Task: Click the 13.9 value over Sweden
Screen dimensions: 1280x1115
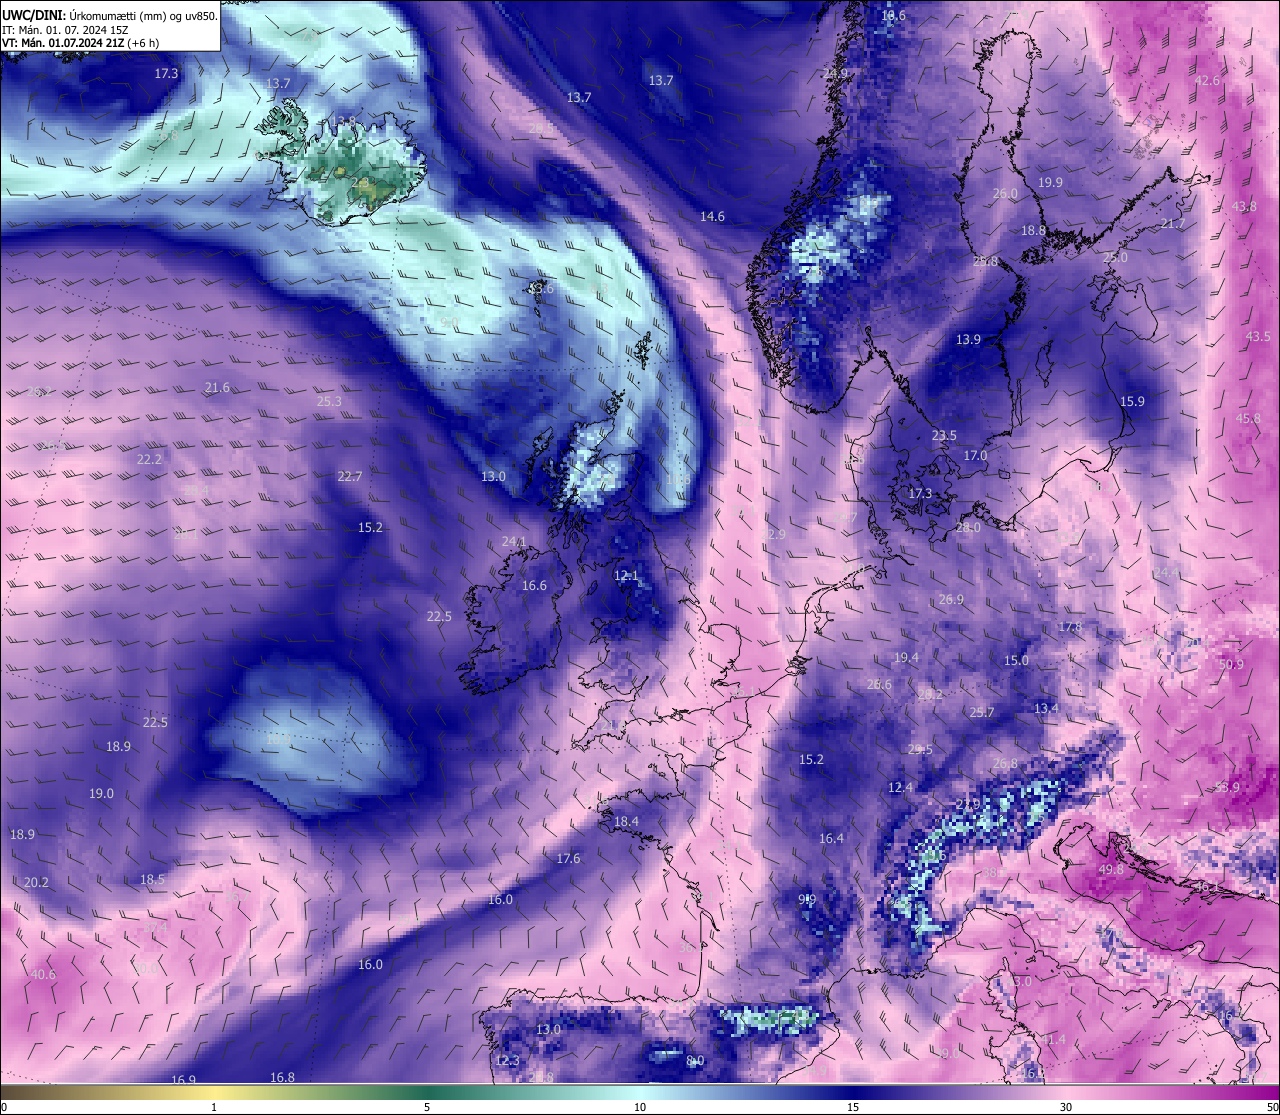Action: coord(968,339)
